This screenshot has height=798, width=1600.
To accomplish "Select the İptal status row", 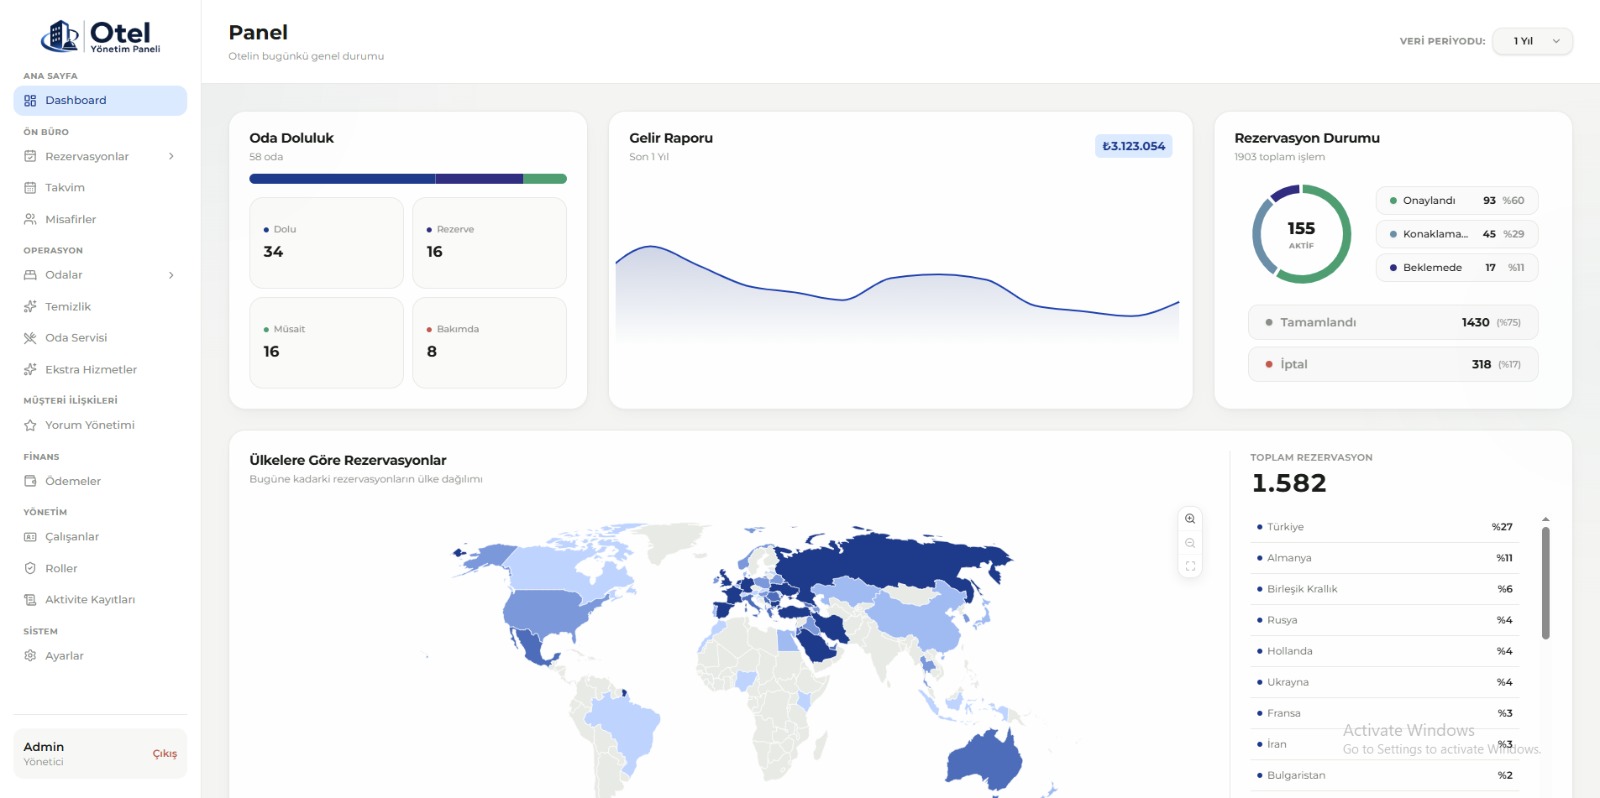I will [x=1393, y=365].
